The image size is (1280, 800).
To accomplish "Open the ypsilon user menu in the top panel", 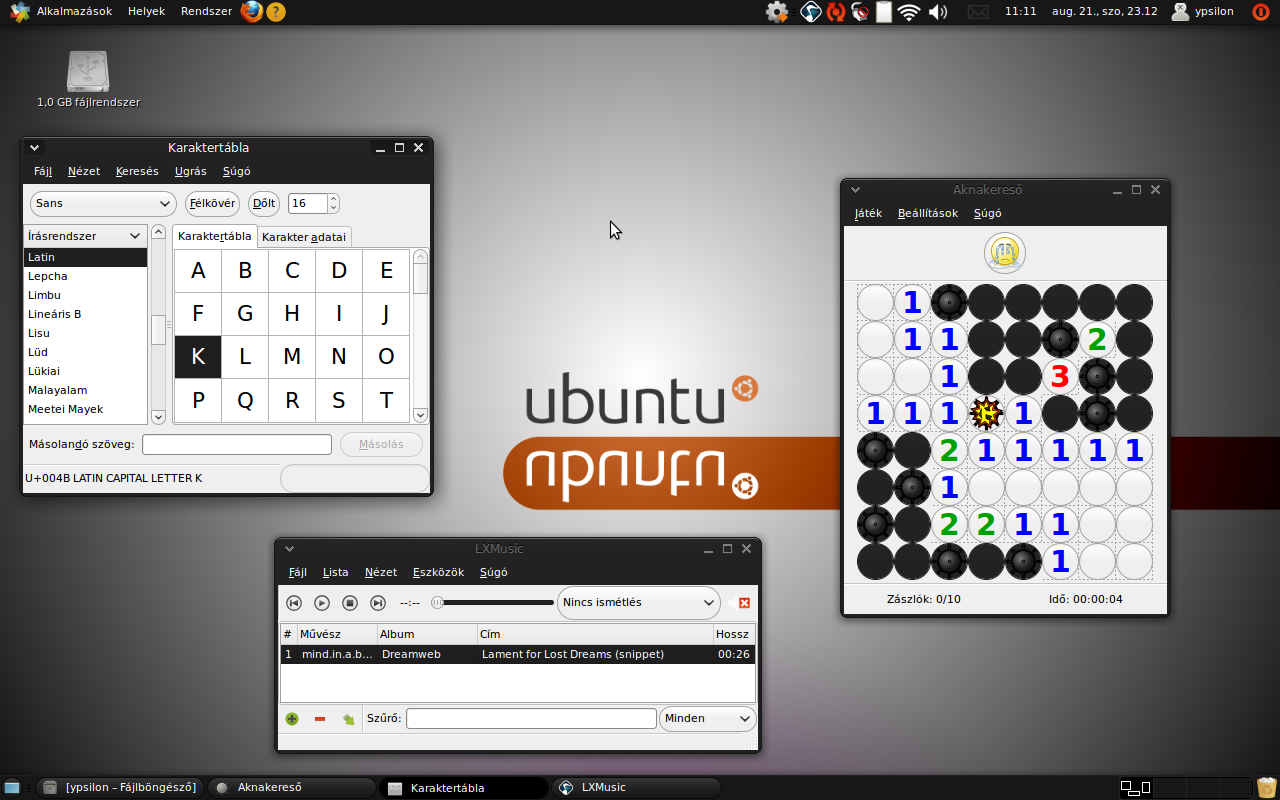I will tap(1203, 12).
